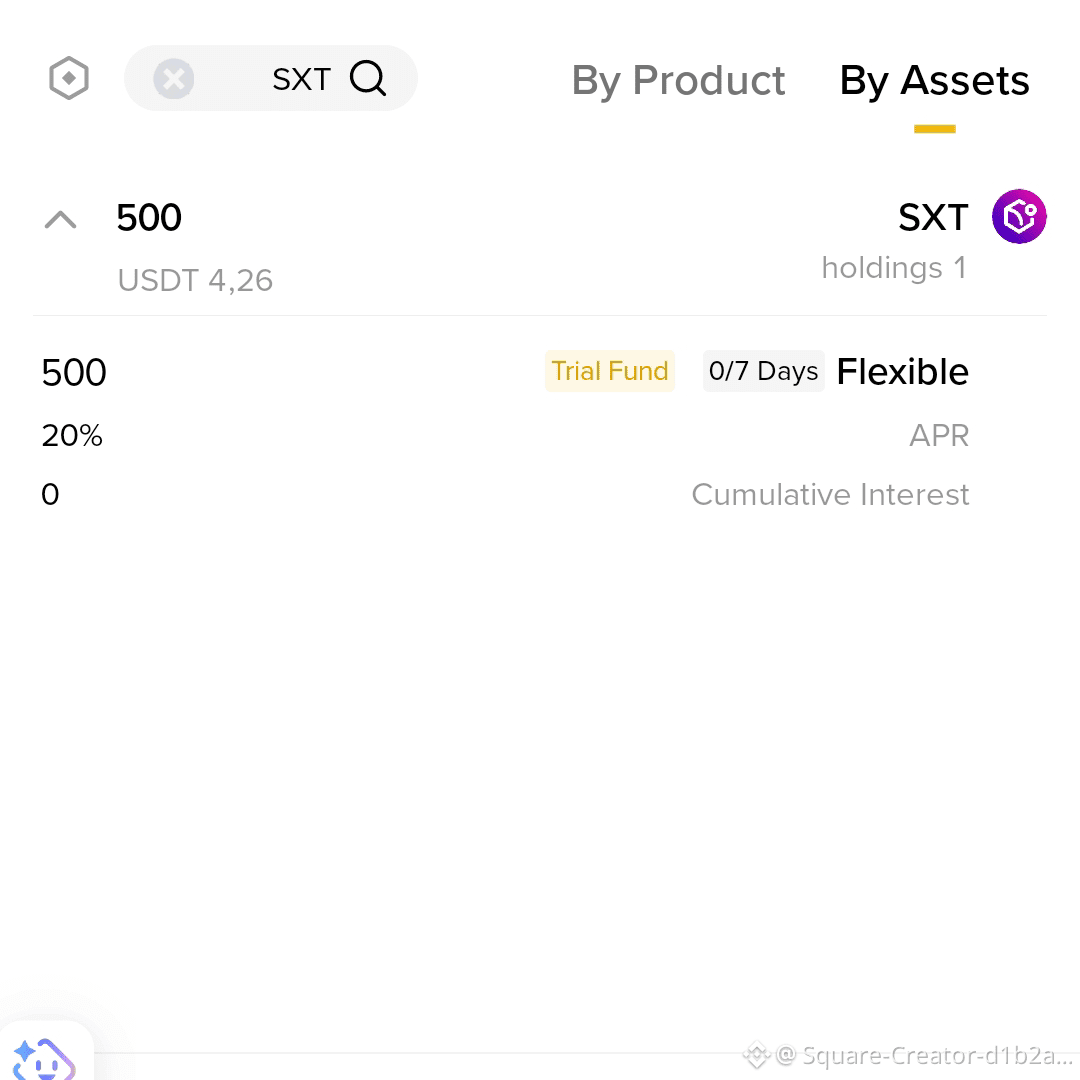Tap the 500 SXT total amount
1080x1080 pixels.
click(x=149, y=218)
